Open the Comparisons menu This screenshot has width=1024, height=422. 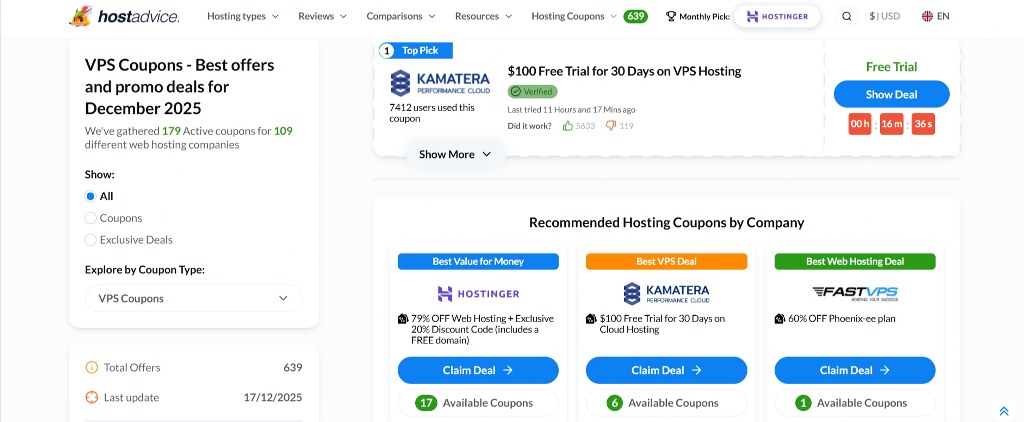(403, 16)
